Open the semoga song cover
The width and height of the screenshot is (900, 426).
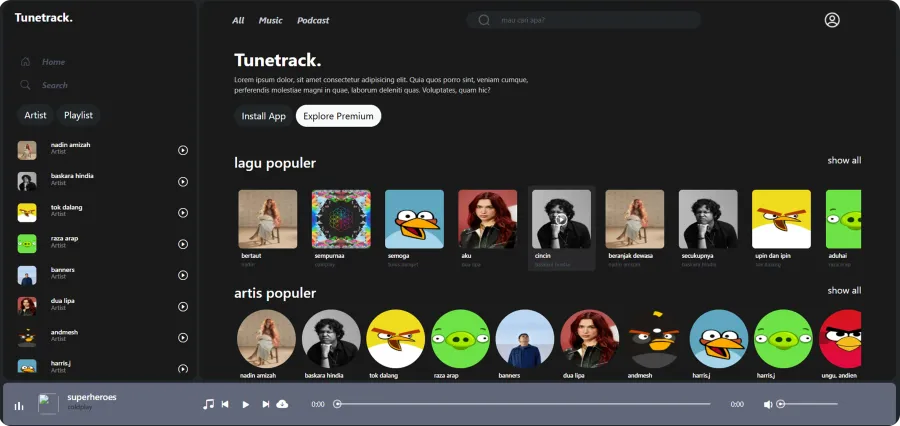point(414,219)
